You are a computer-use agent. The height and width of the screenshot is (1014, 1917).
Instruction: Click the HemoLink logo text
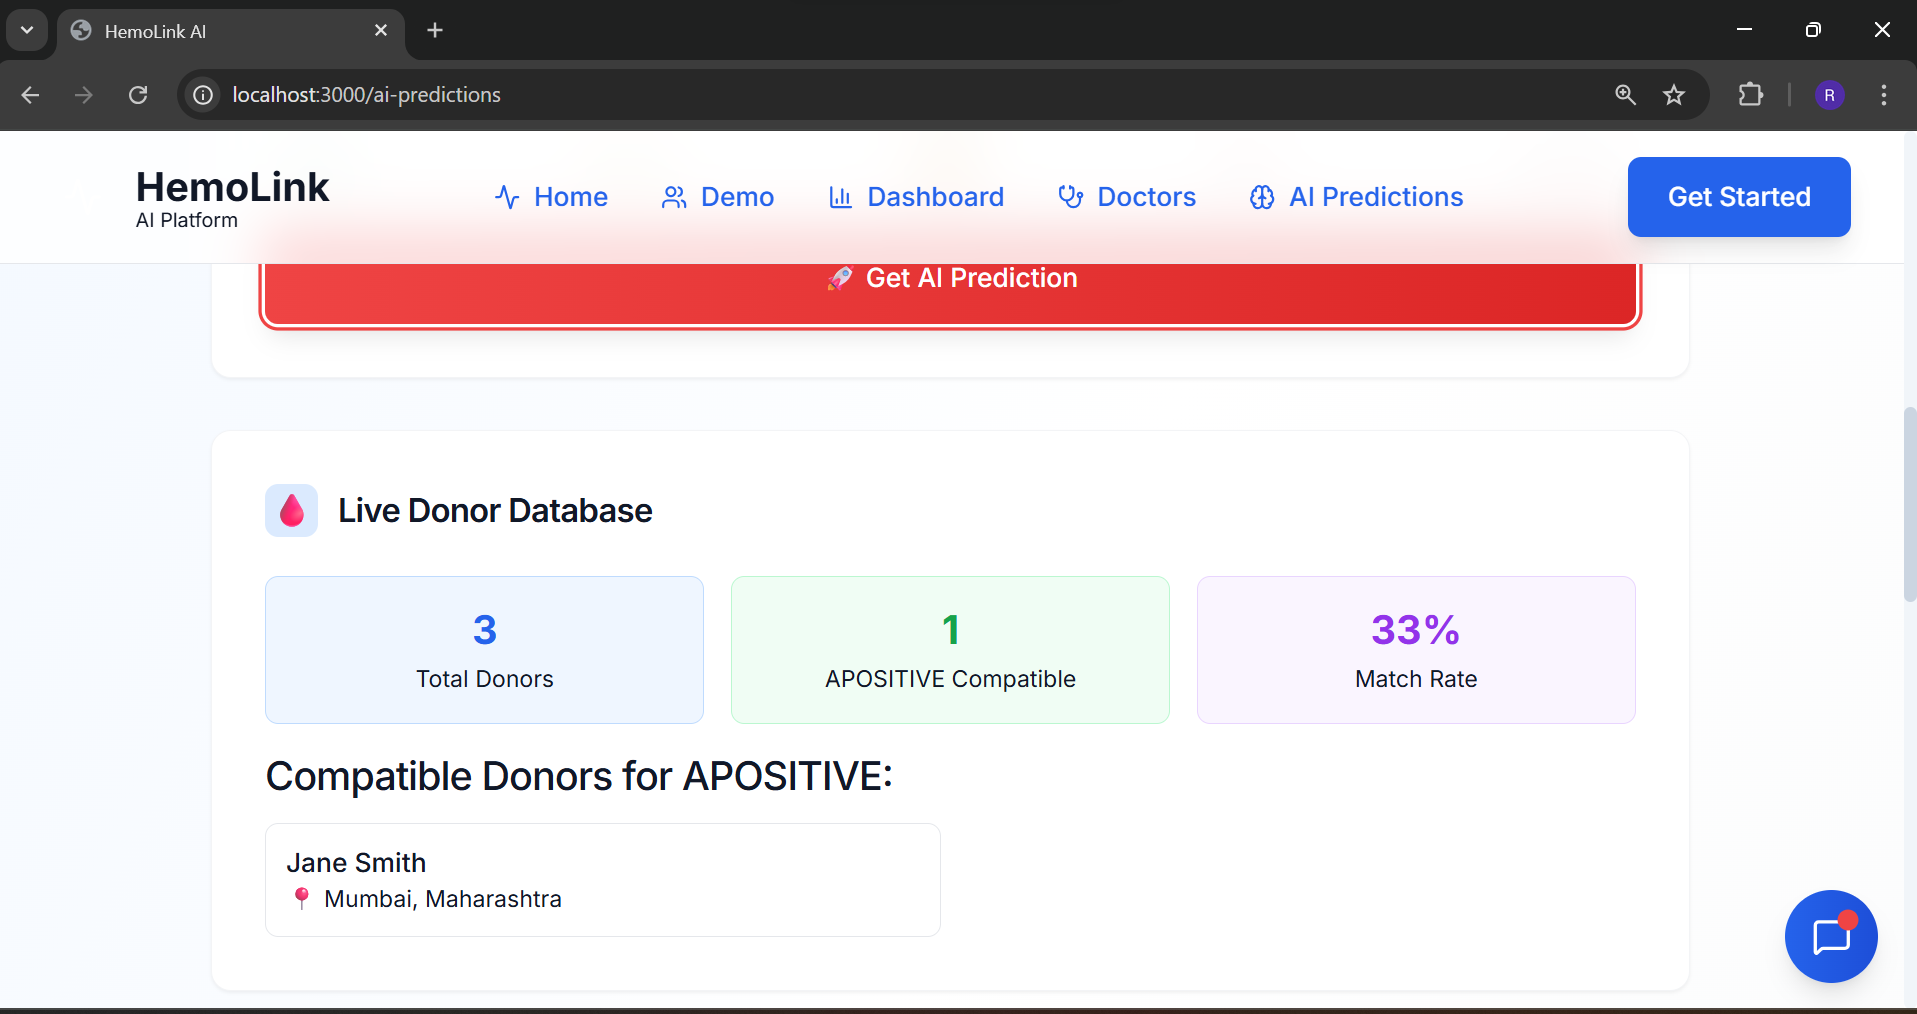[232, 187]
